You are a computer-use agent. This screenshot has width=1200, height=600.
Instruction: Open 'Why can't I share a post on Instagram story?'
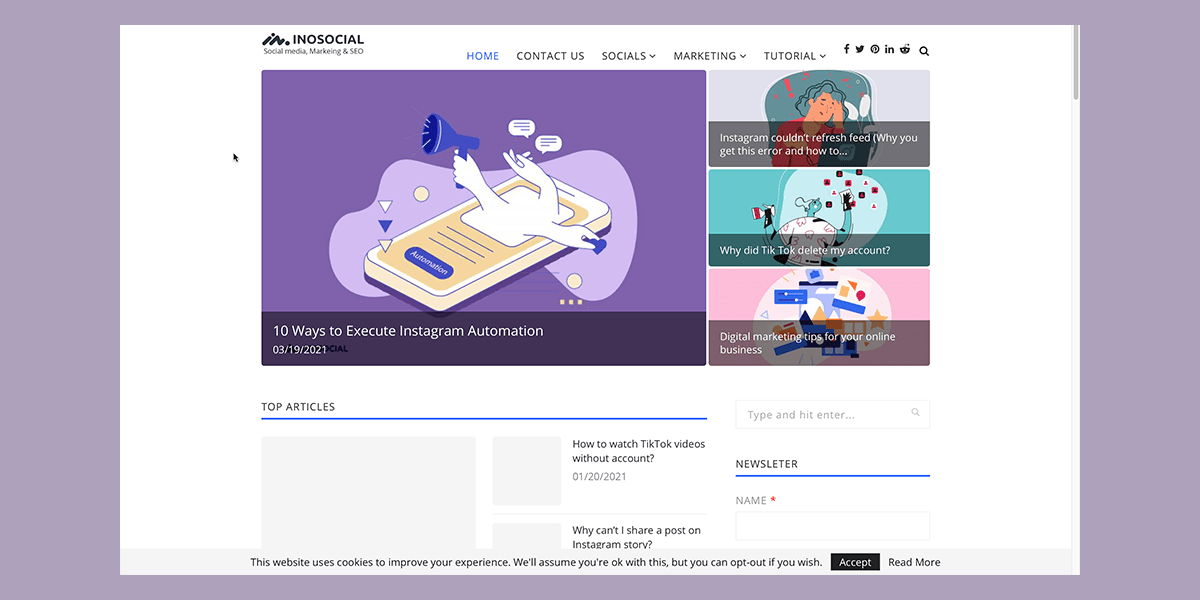(637, 537)
